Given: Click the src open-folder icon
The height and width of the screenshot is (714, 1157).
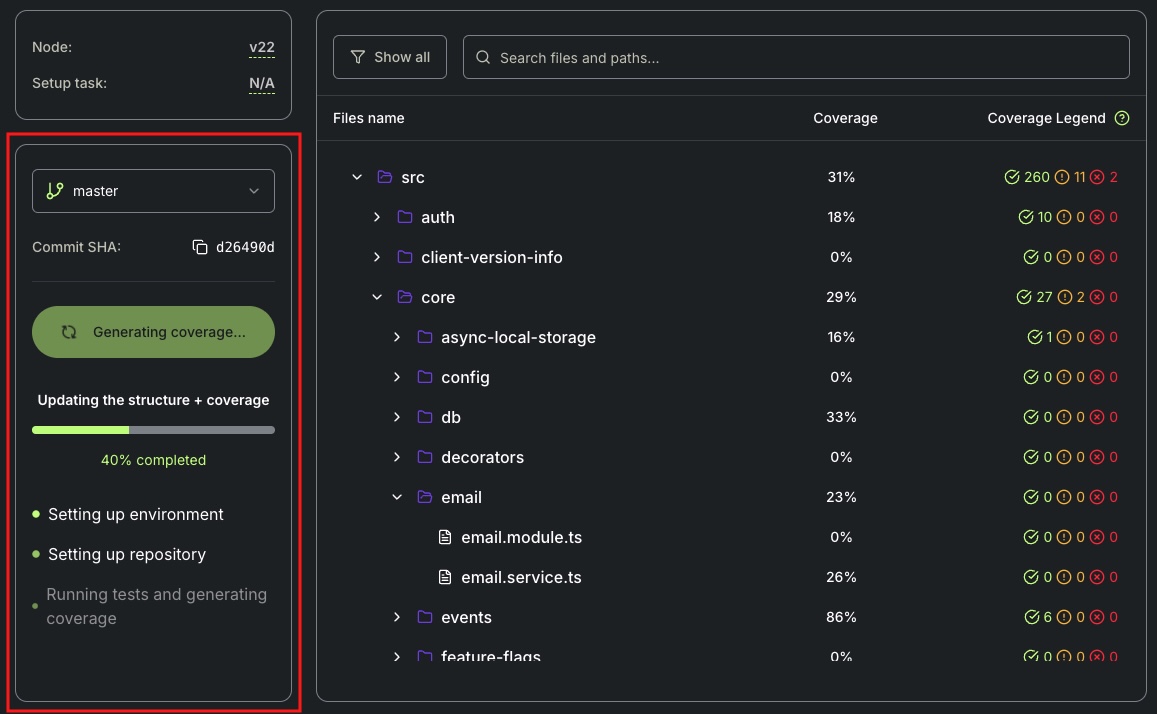Looking at the screenshot, I should pyautogui.click(x=384, y=177).
